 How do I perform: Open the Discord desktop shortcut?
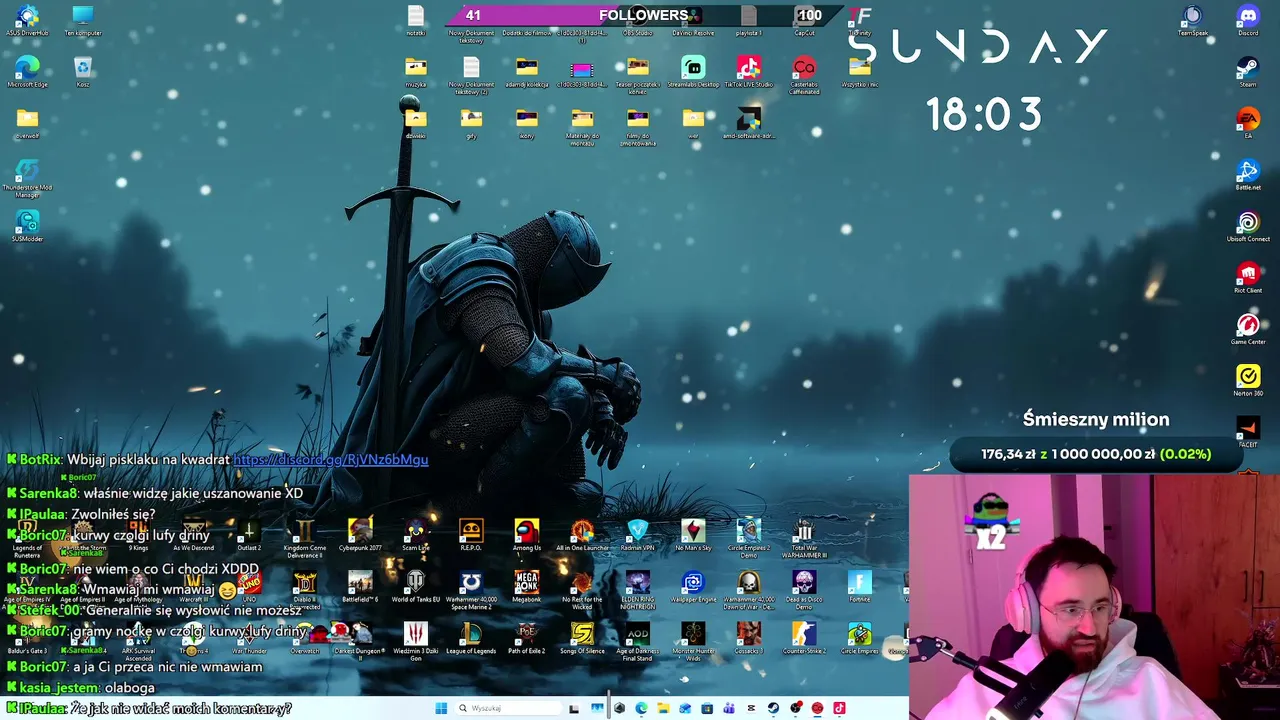[1248, 18]
